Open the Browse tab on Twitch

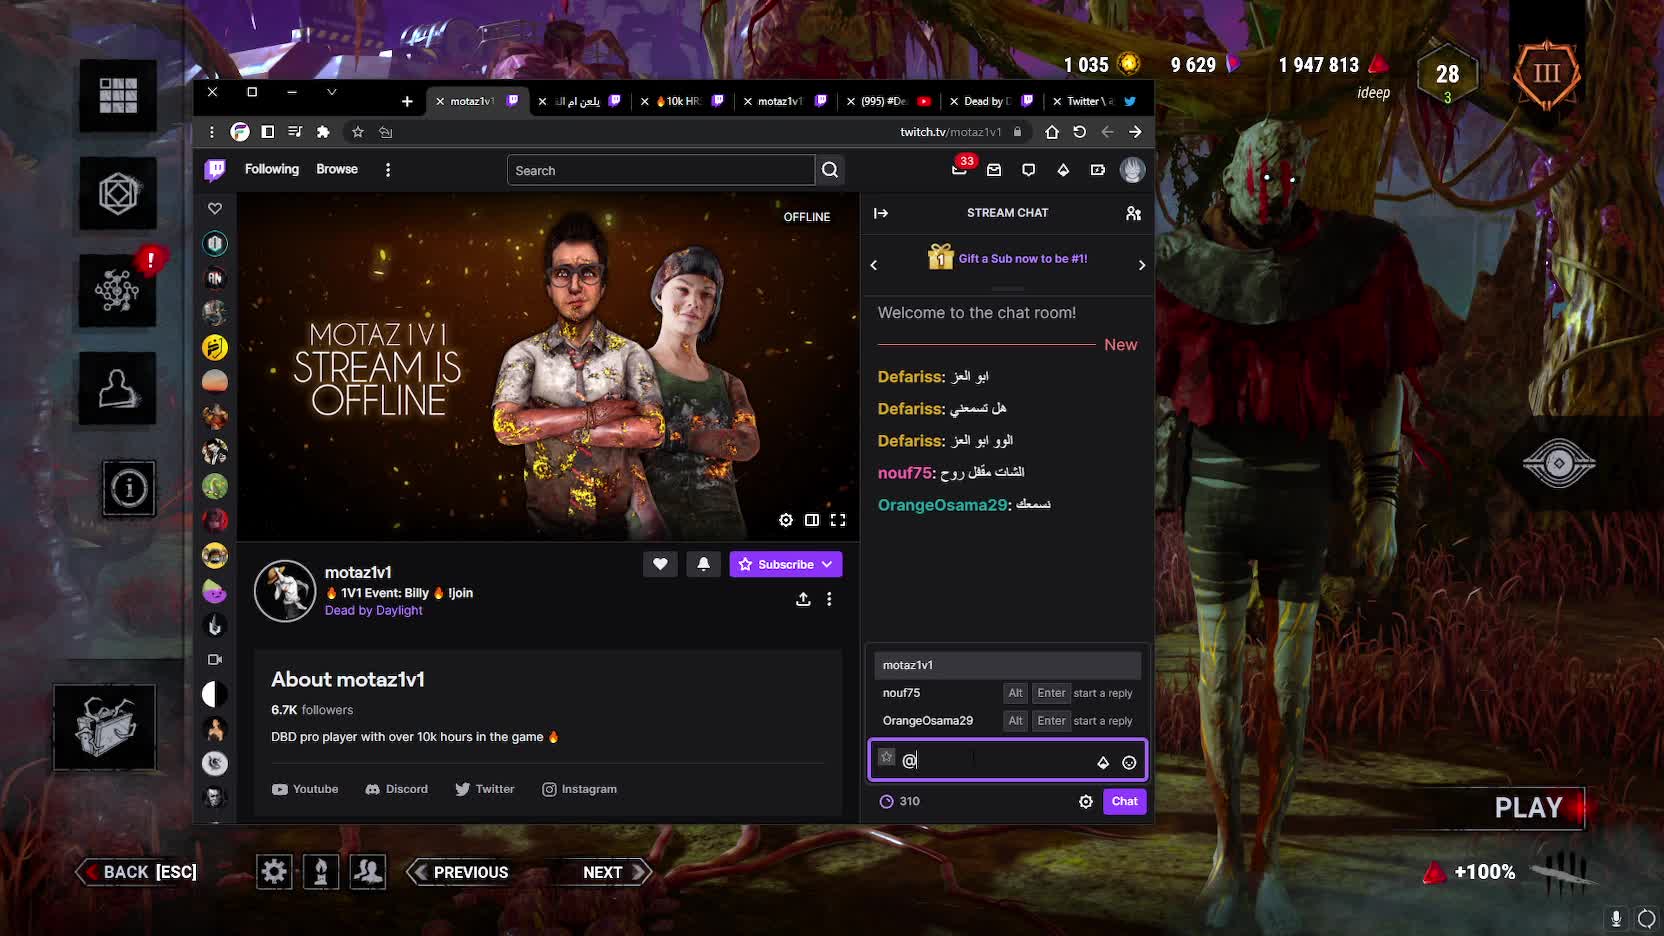point(337,169)
